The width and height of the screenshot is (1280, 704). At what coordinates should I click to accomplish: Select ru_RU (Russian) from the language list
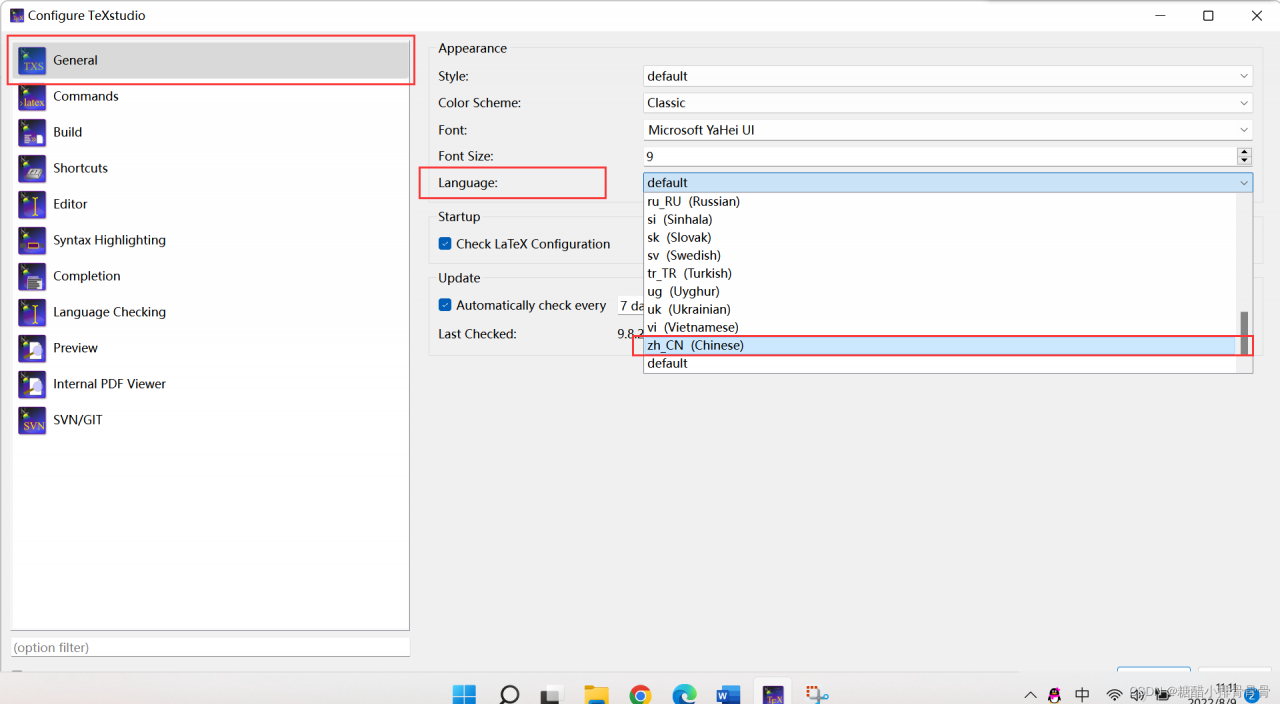pos(940,201)
